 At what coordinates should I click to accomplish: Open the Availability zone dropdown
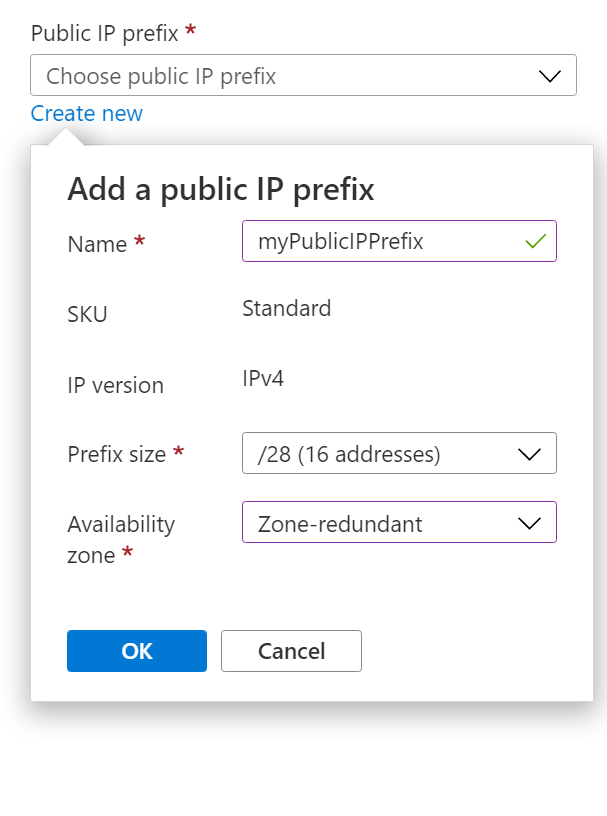coord(399,522)
